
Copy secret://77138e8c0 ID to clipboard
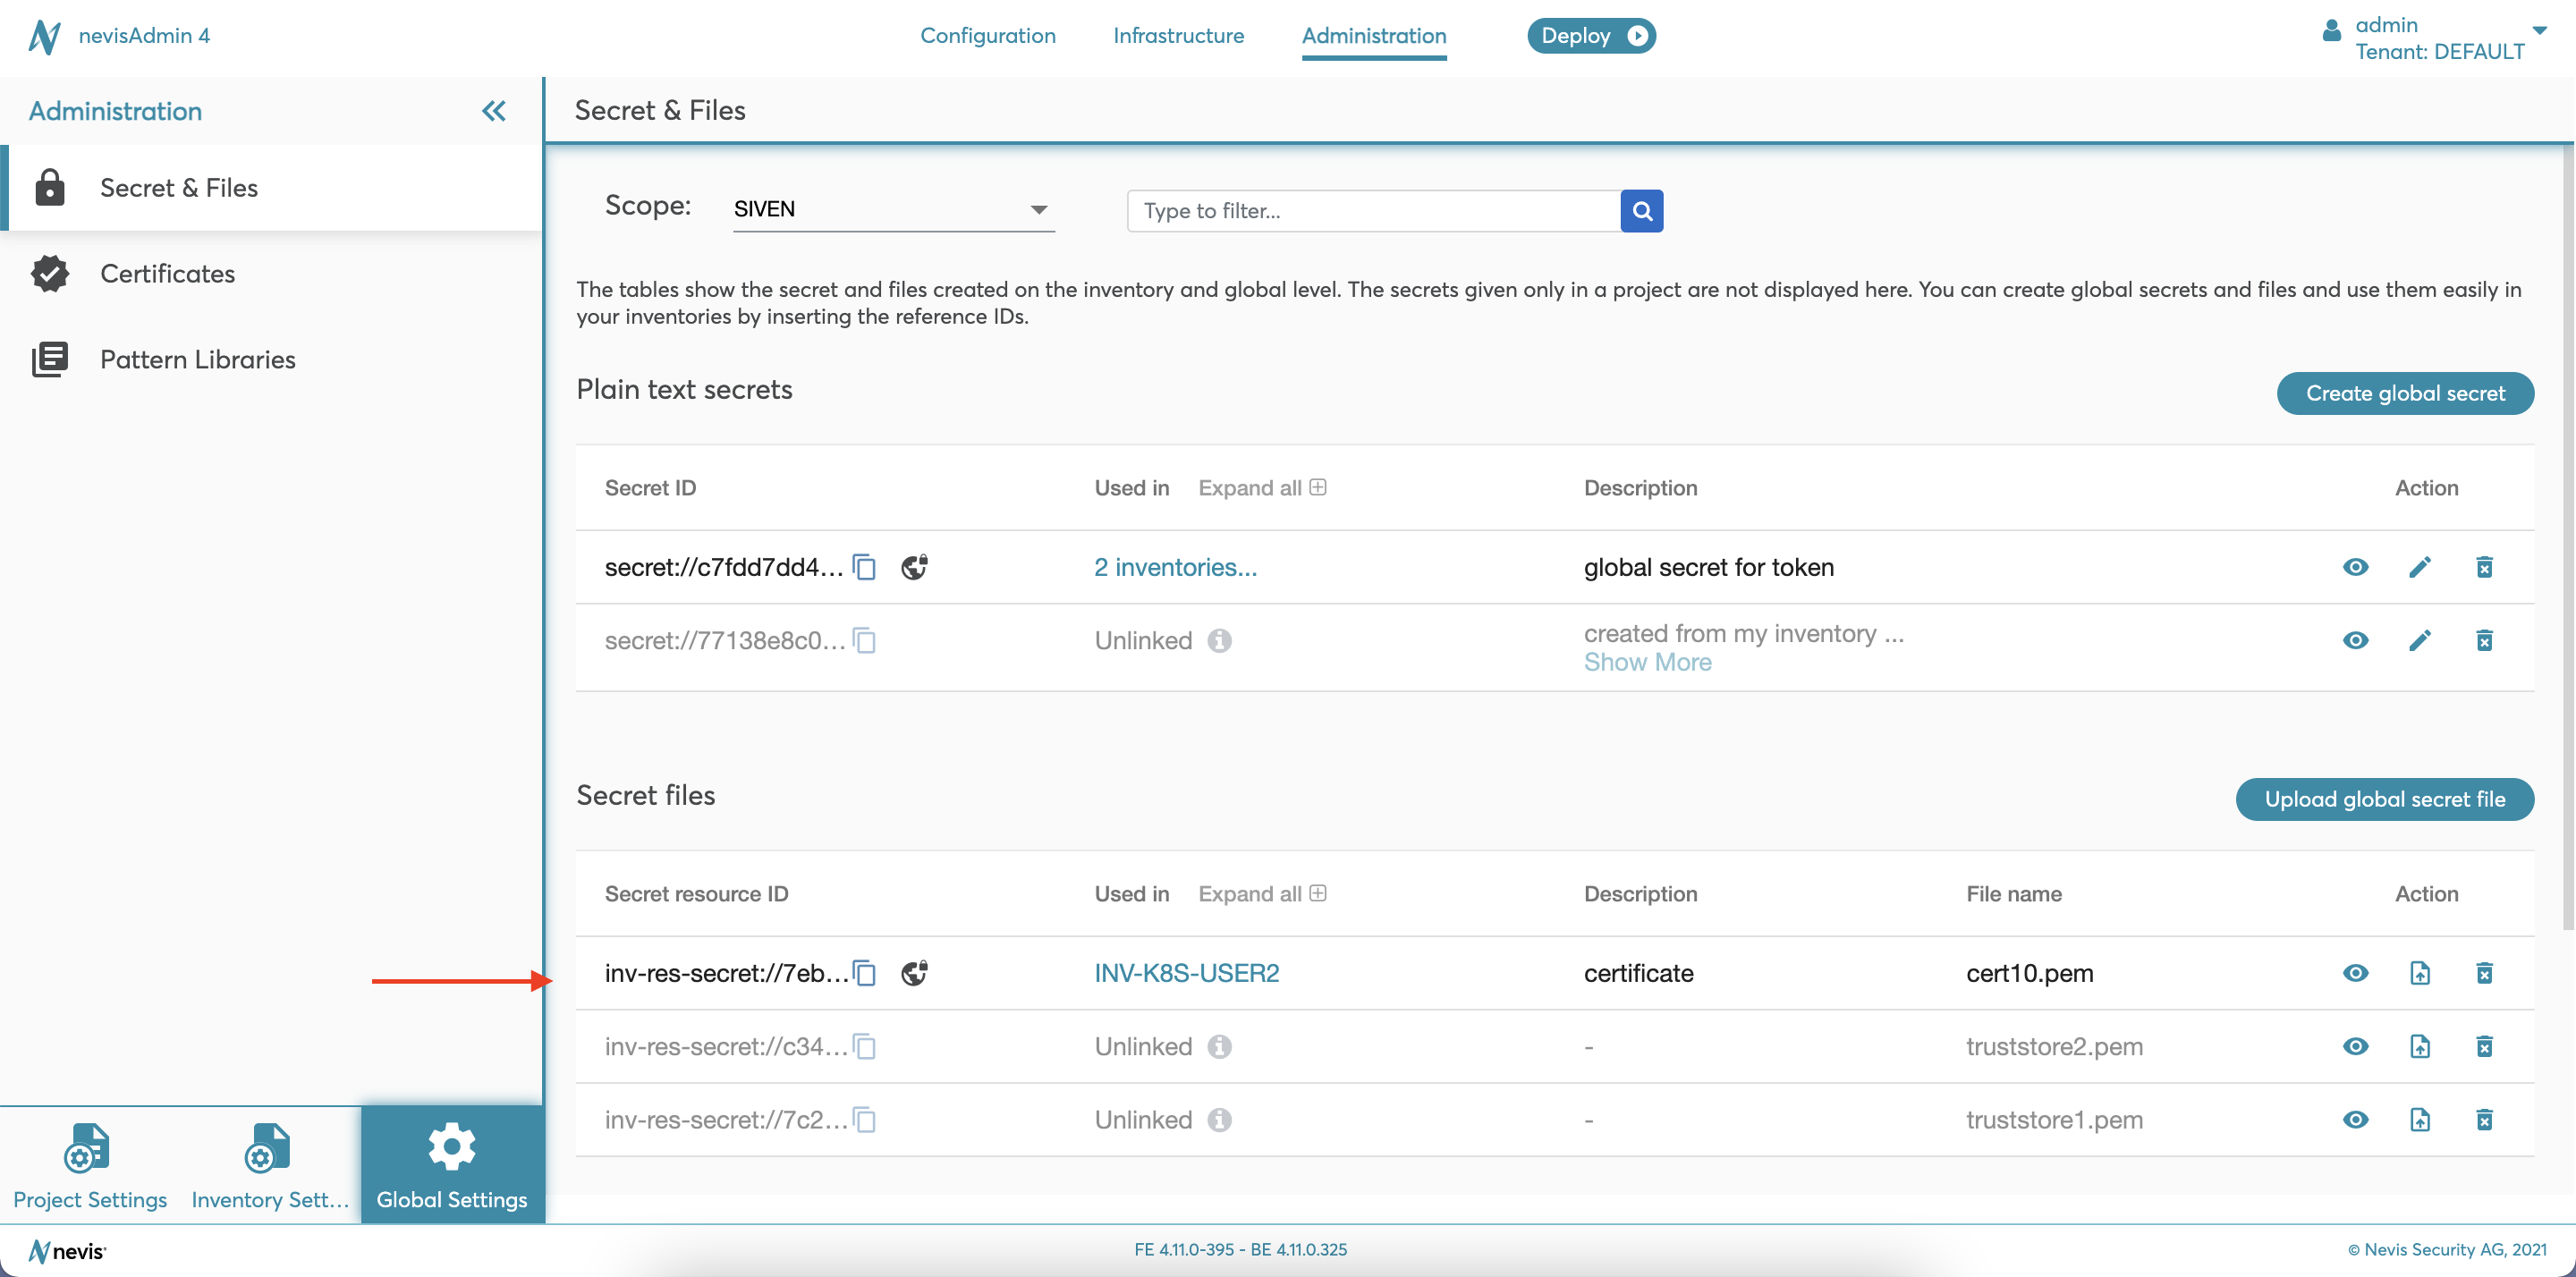pos(865,640)
